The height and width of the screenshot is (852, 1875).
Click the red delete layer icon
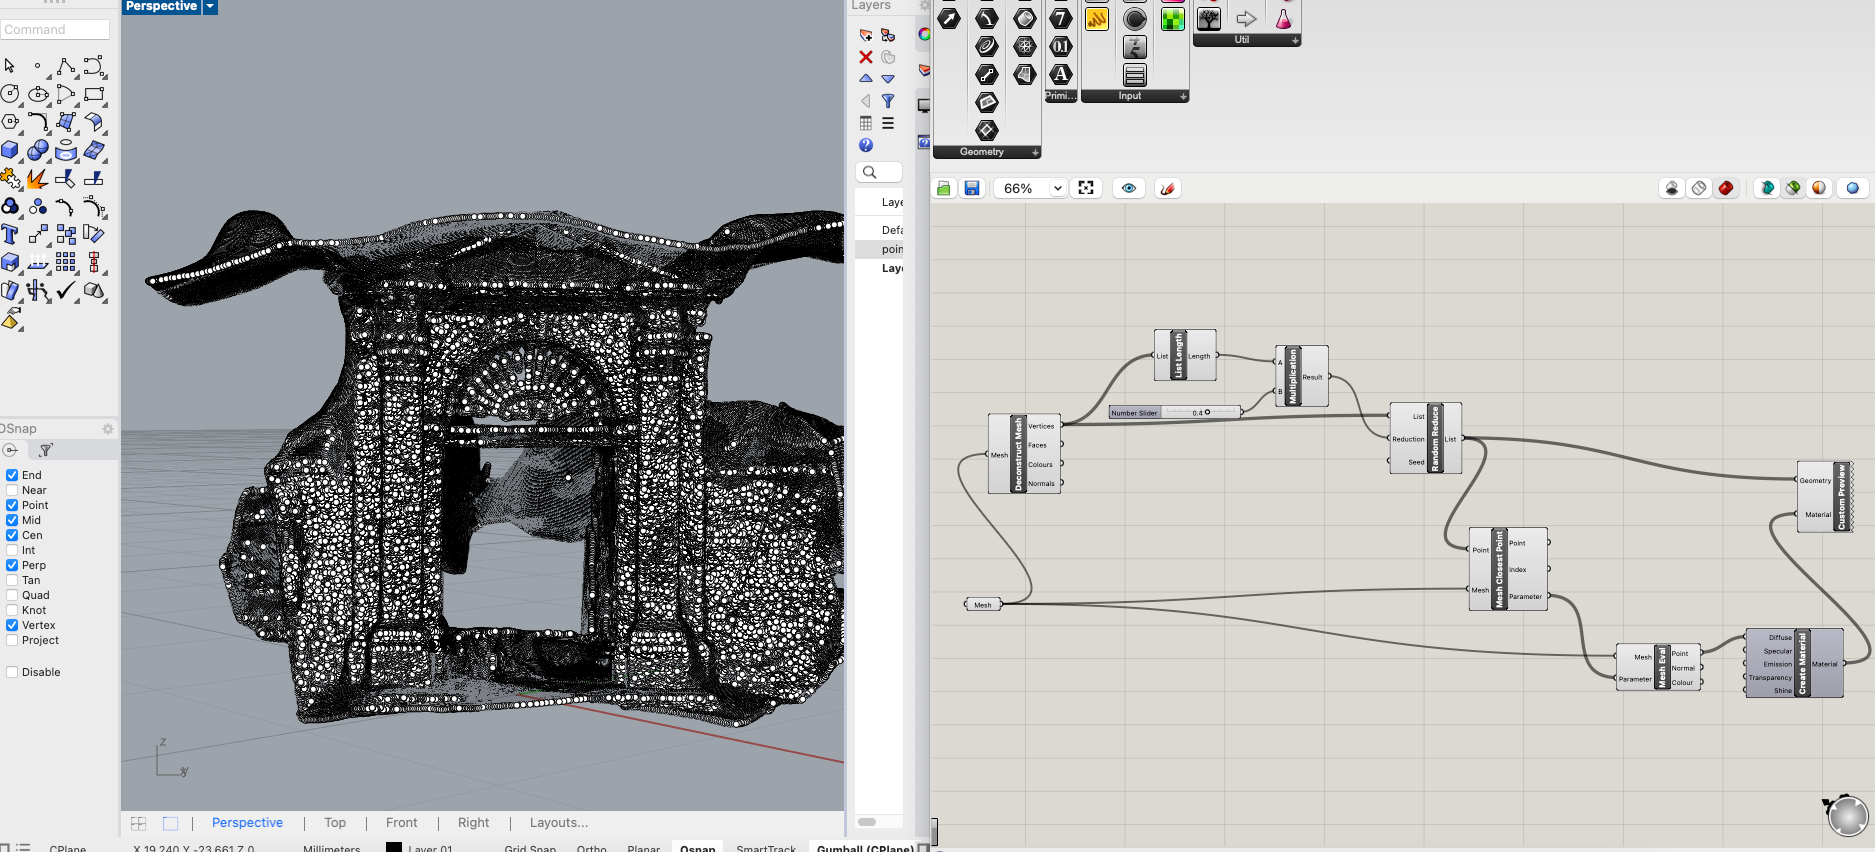pyautogui.click(x=866, y=57)
